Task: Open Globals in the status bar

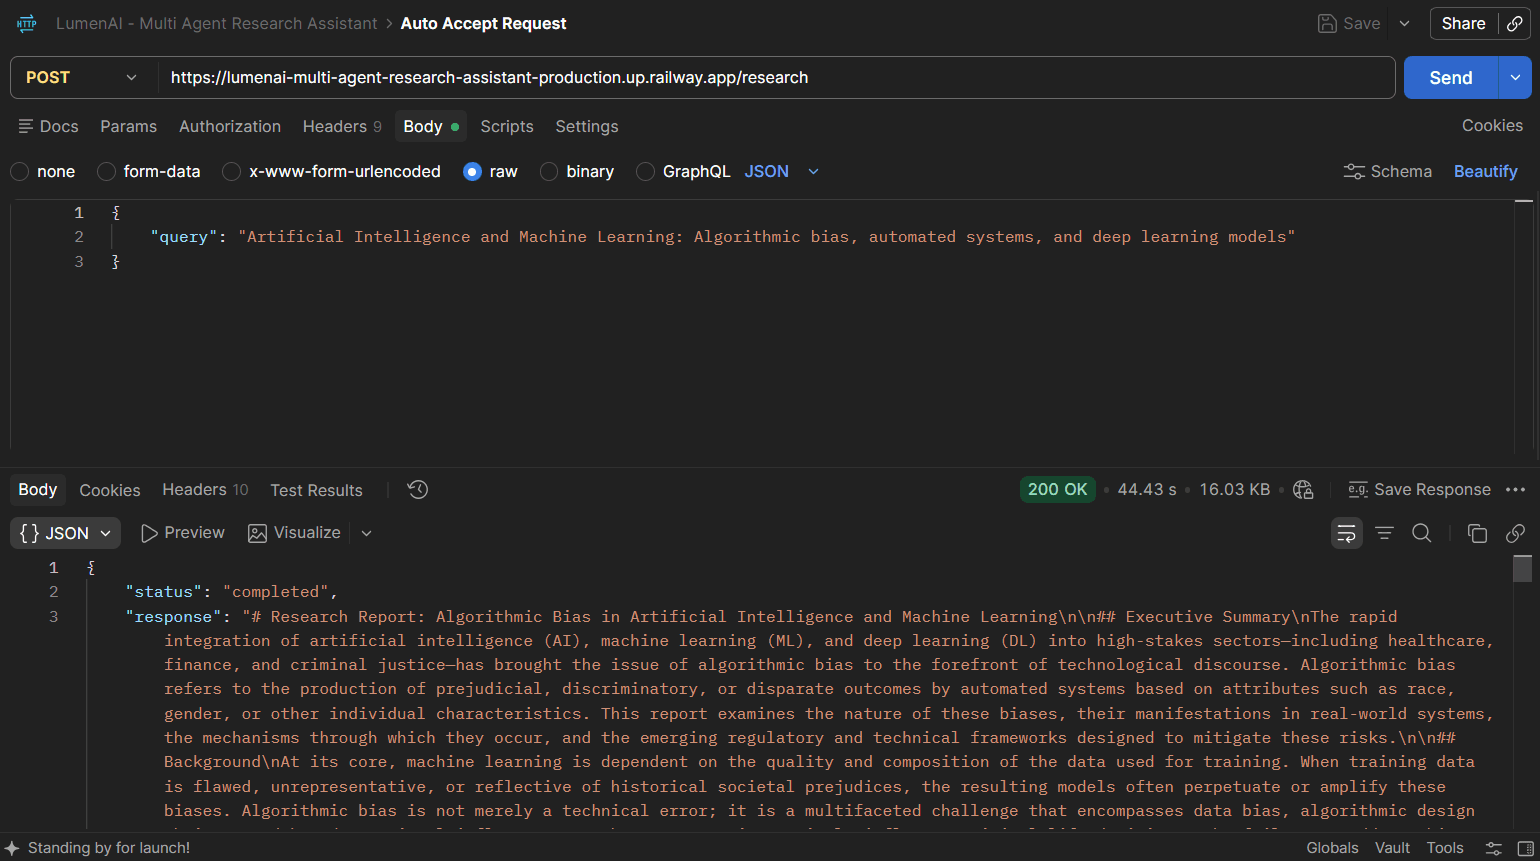Action: [1333, 848]
